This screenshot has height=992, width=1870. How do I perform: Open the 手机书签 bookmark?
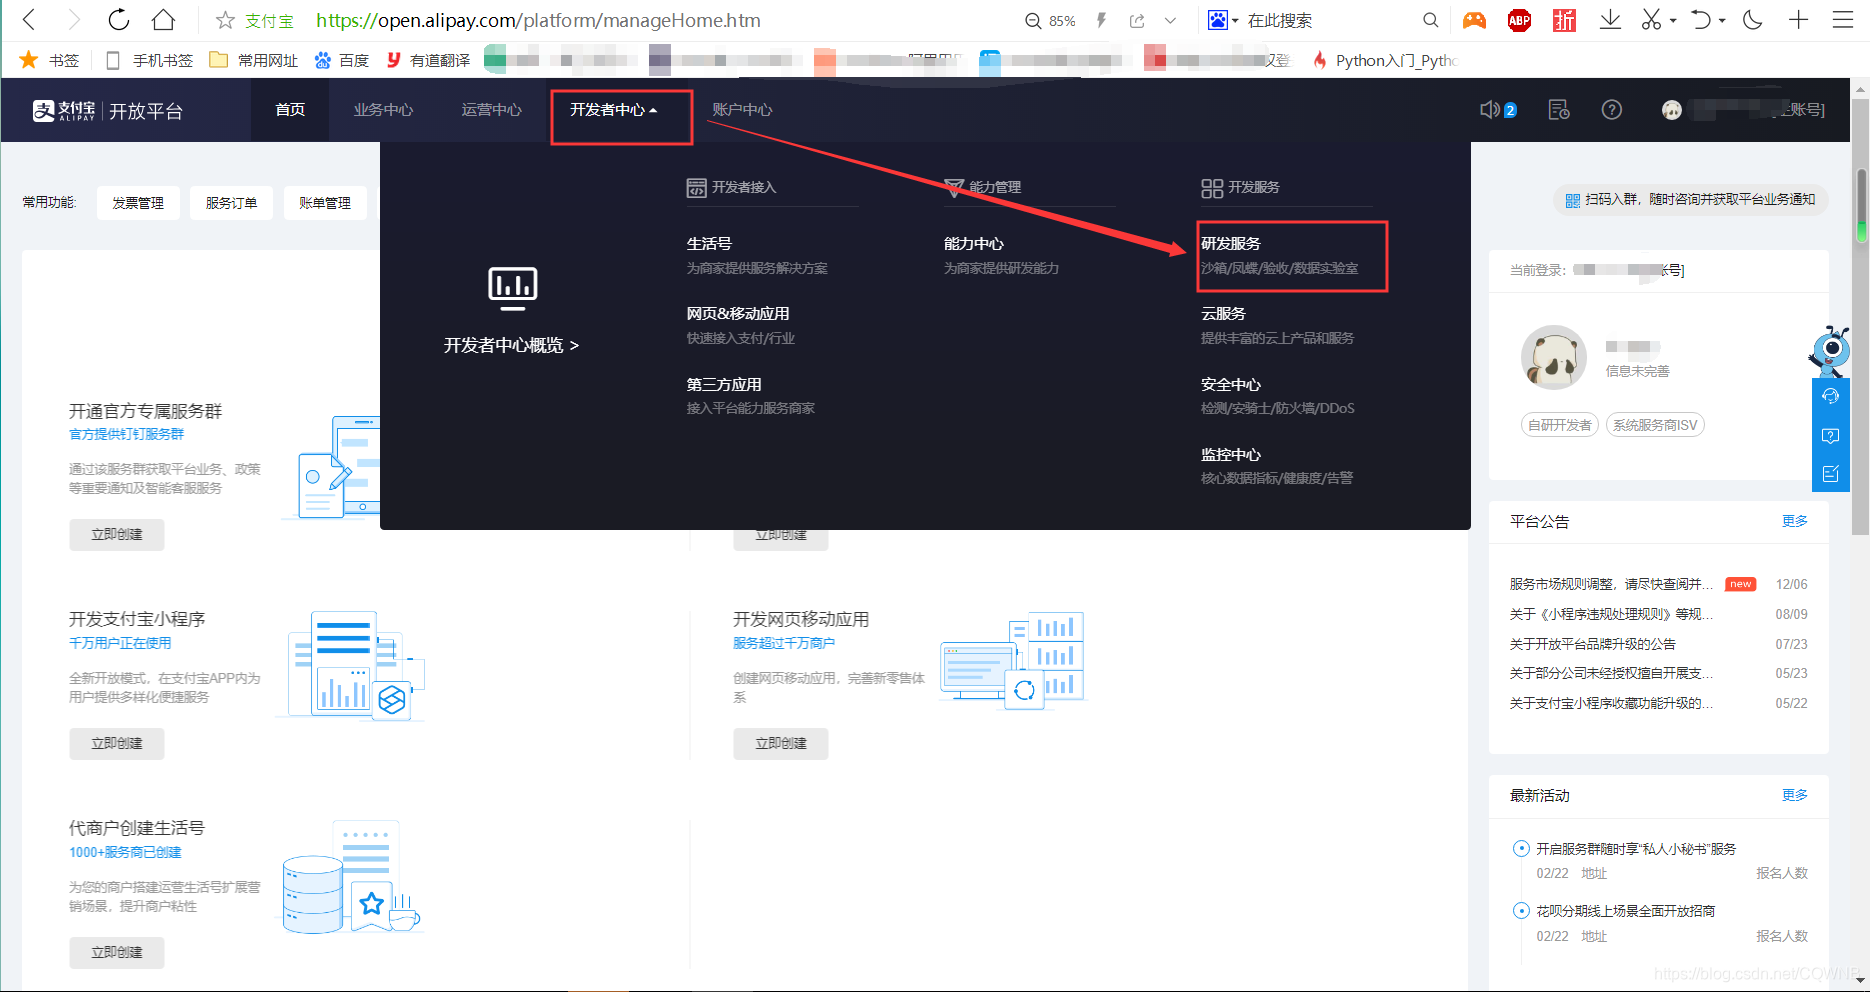pyautogui.click(x=150, y=60)
